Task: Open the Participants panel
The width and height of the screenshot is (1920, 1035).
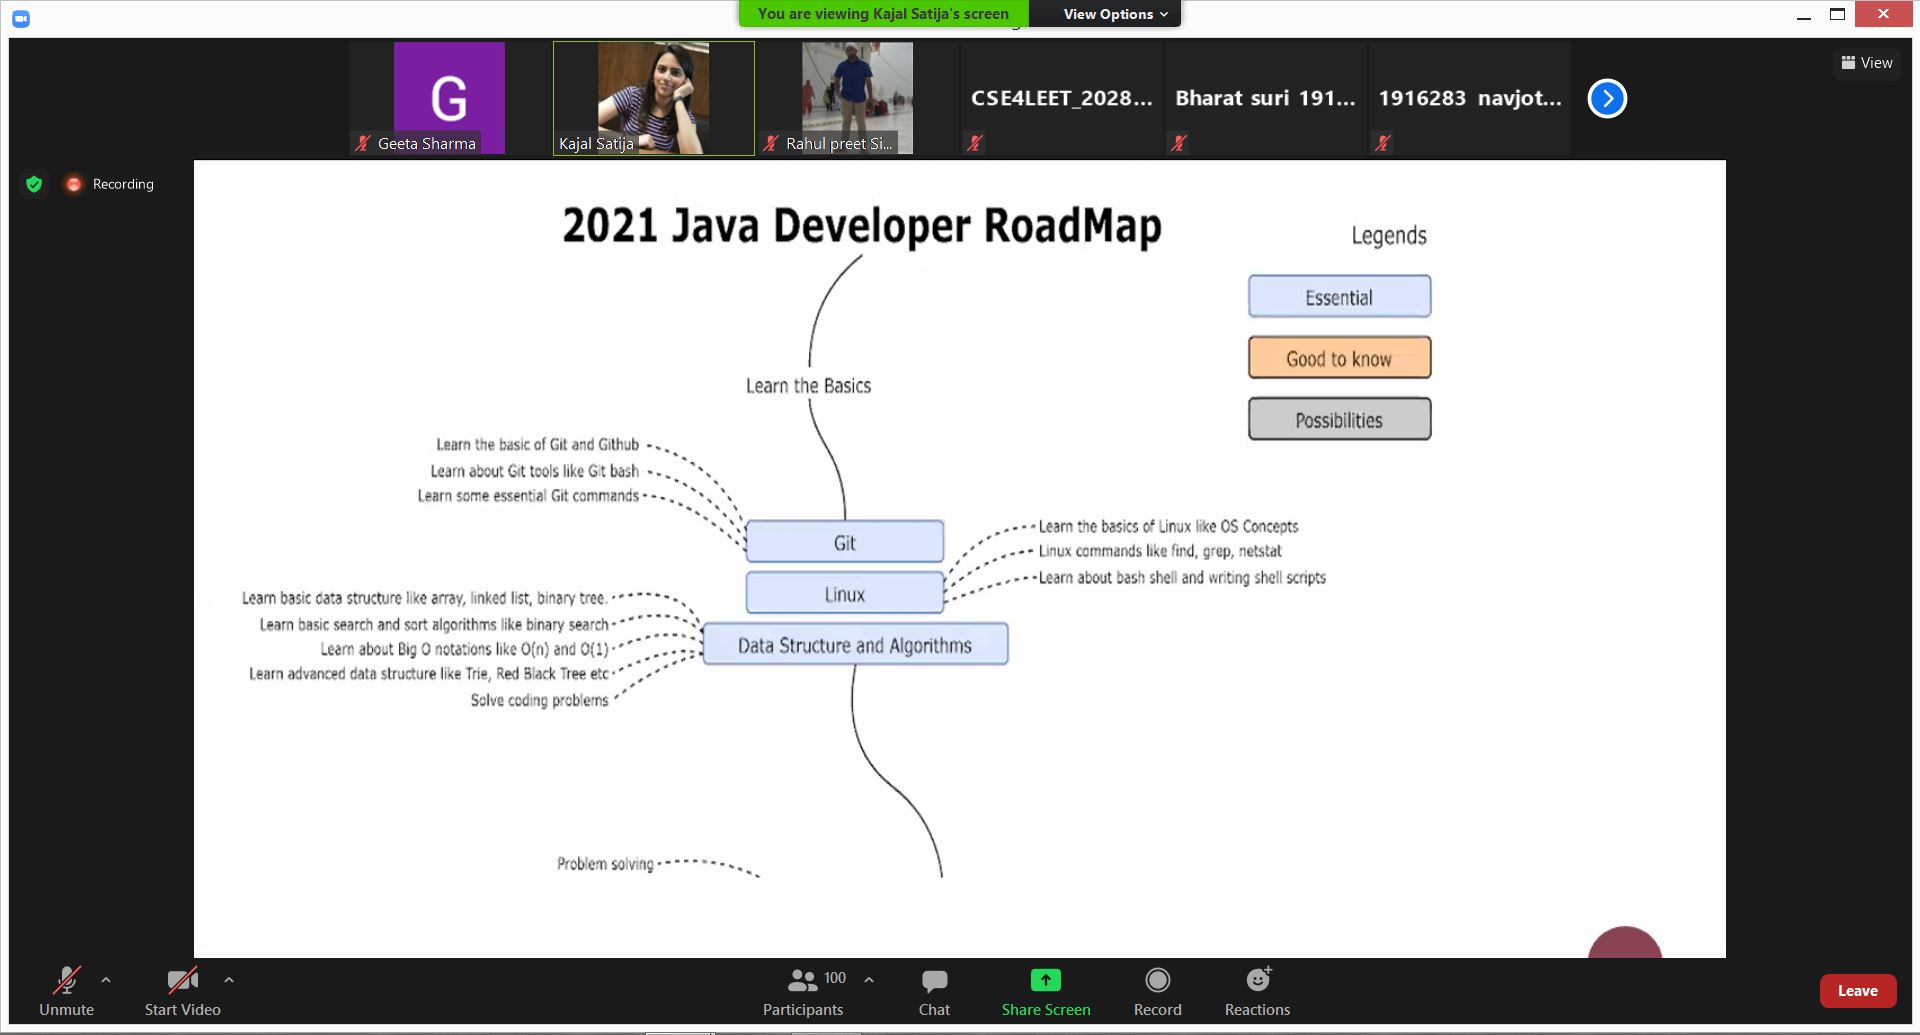Action: click(803, 992)
